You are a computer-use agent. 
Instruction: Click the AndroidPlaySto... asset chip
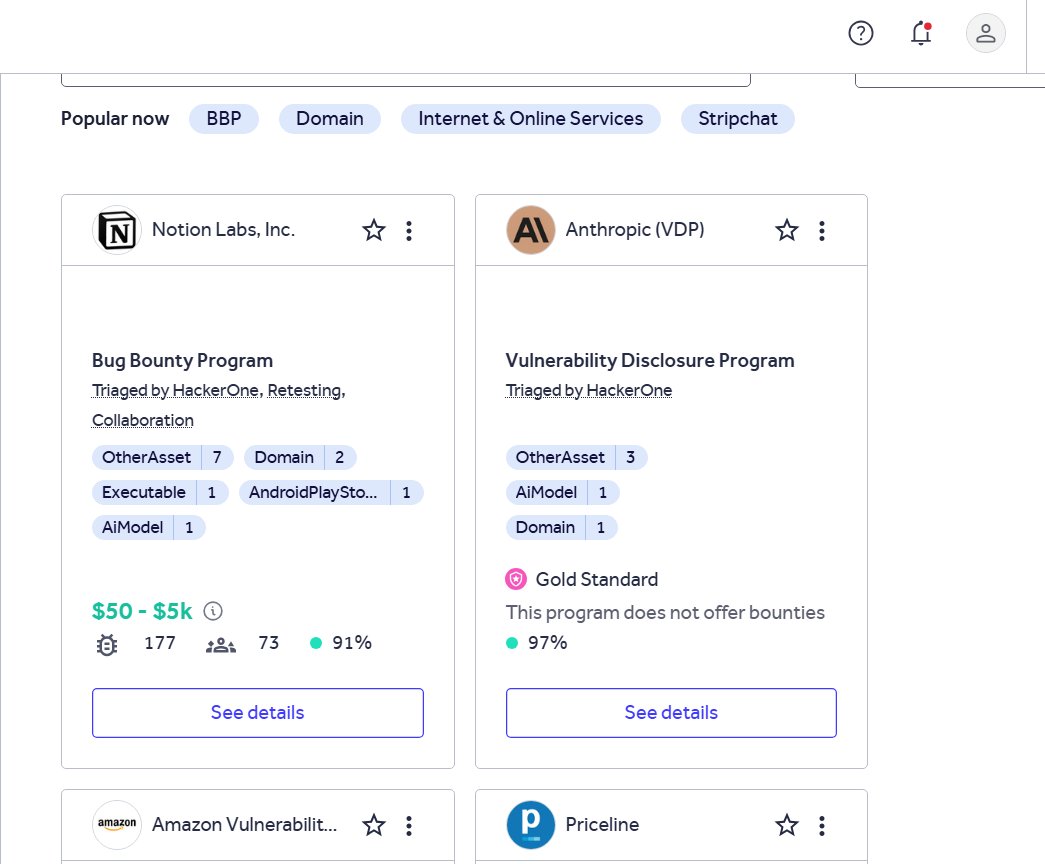point(331,493)
